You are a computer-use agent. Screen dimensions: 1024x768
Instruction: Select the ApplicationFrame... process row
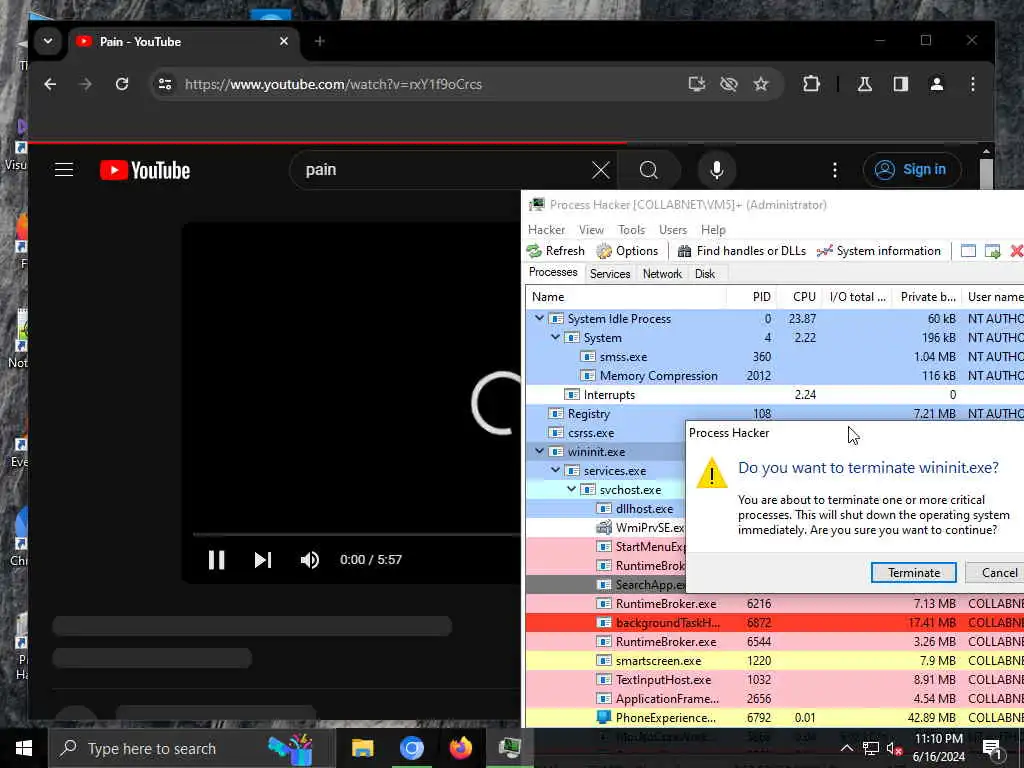tap(775, 698)
